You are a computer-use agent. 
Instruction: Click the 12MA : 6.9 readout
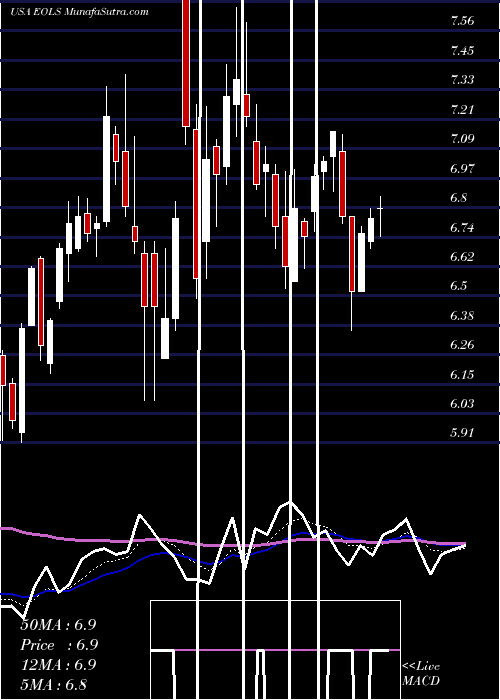(x=58, y=665)
